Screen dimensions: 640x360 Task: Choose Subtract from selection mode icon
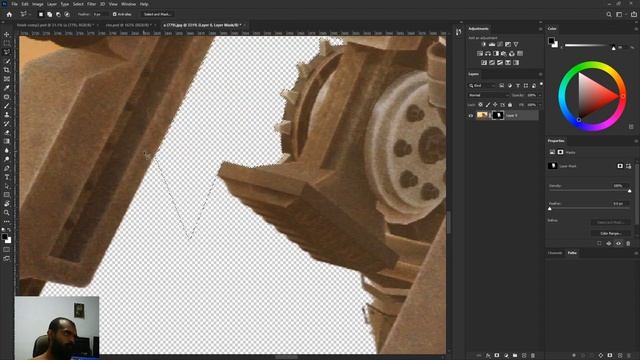tap(58, 14)
